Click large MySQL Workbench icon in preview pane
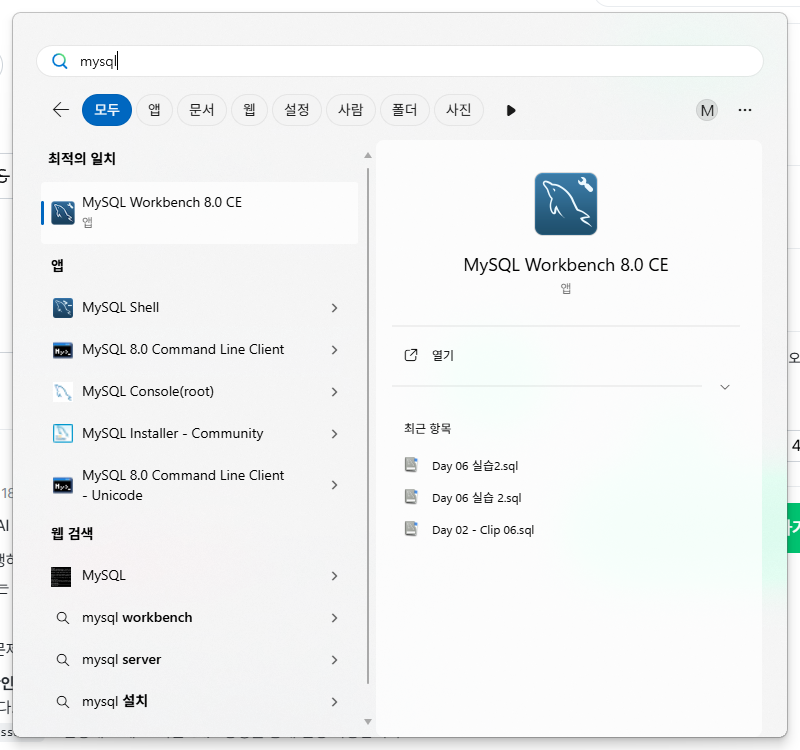The height and width of the screenshot is (750, 800). click(565, 204)
